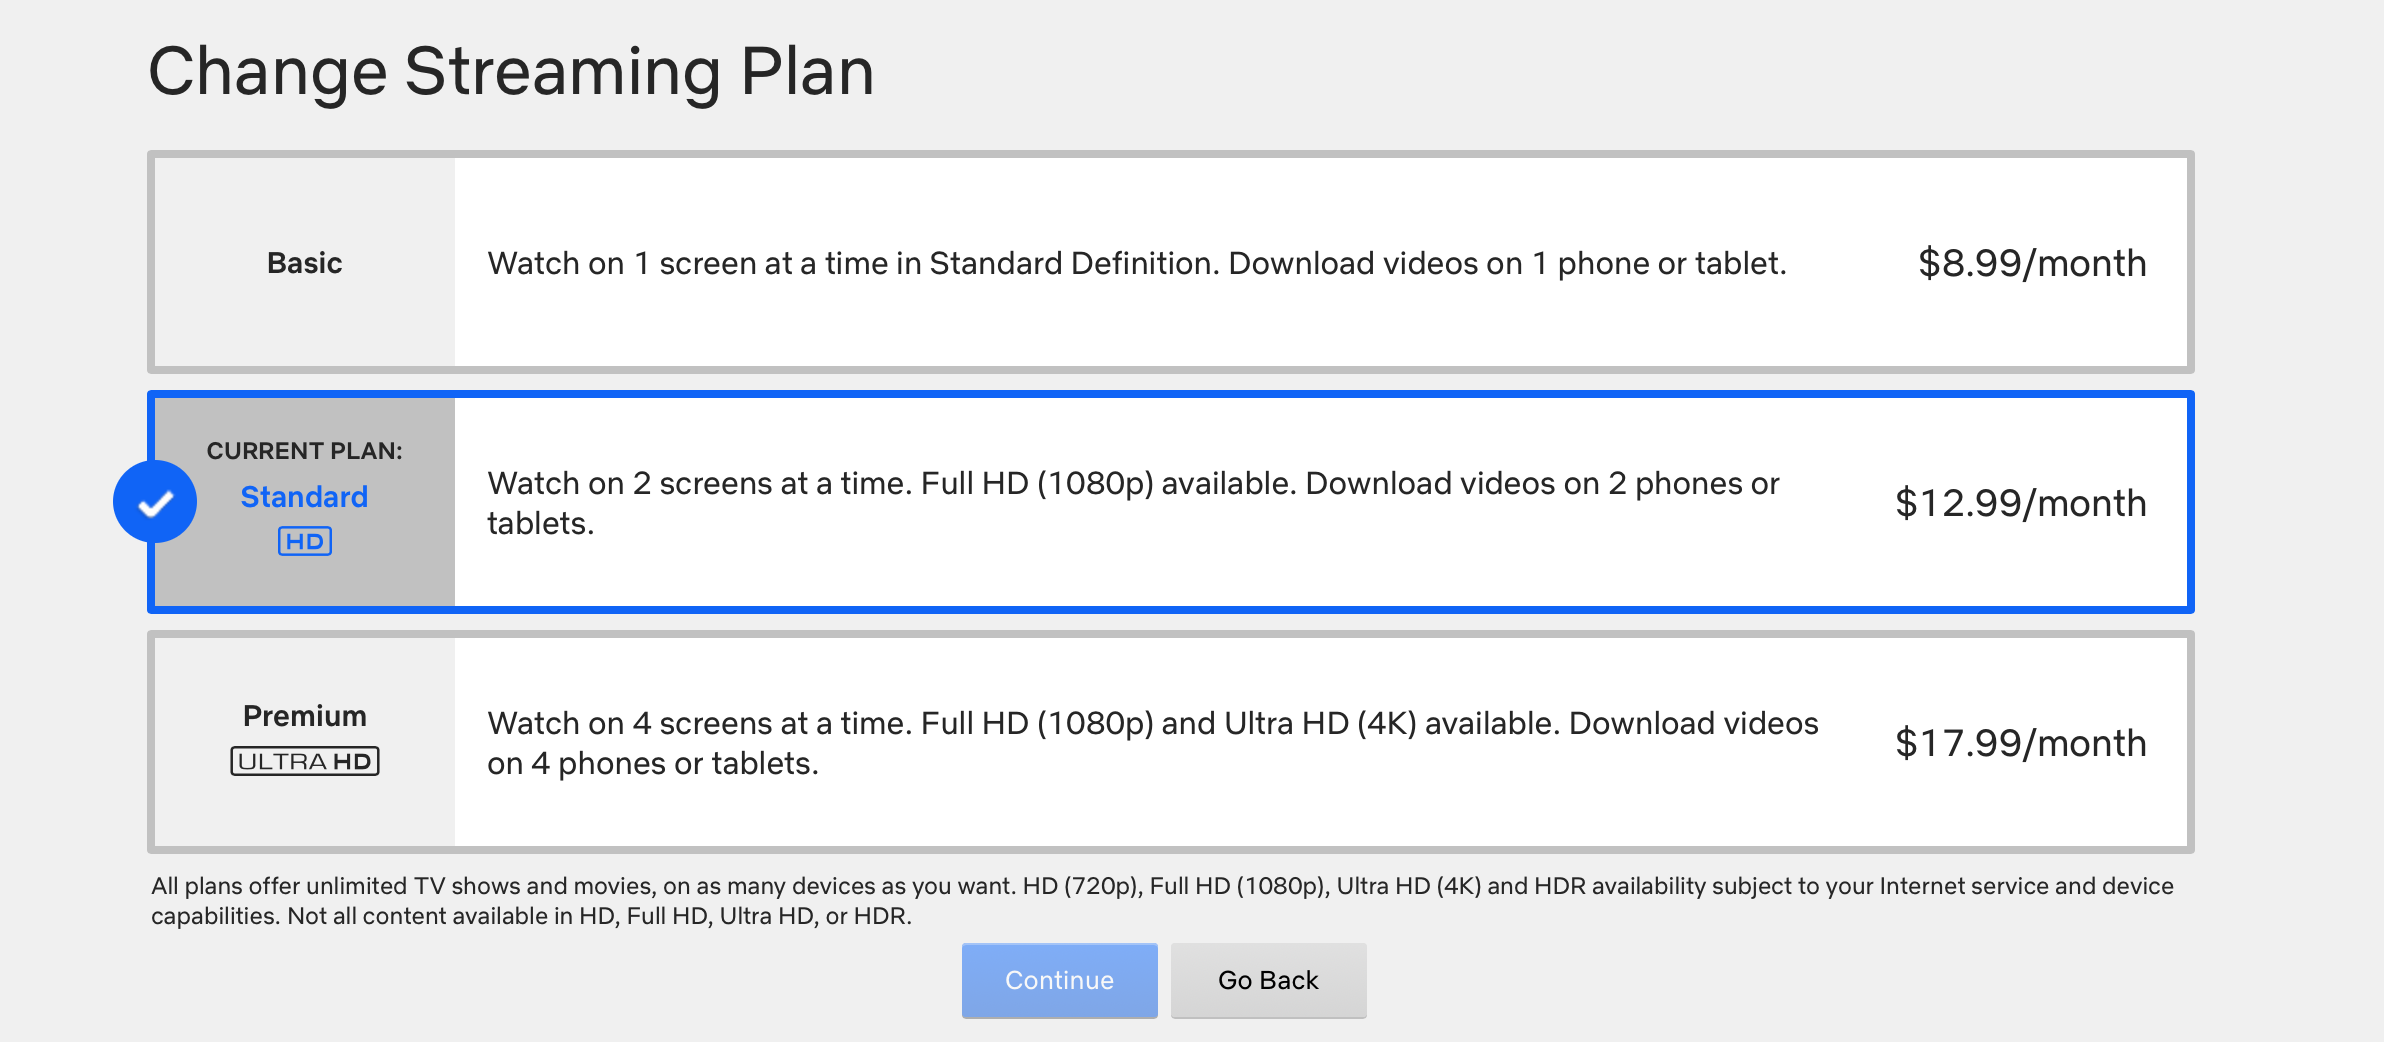Click the blue checkmark circle icon
The image size is (2384, 1042).
pyautogui.click(x=155, y=502)
